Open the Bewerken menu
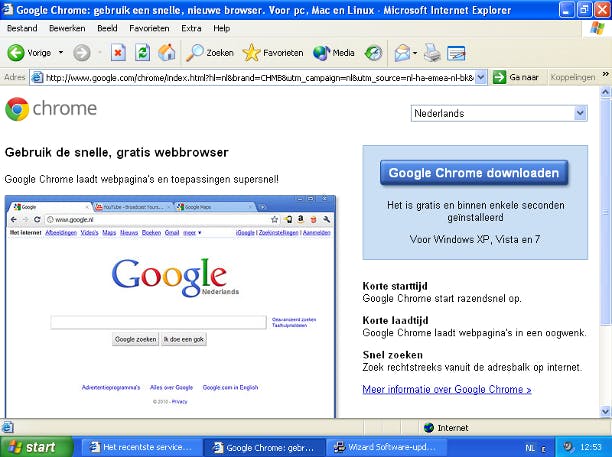This screenshot has width=612, height=457. [x=67, y=28]
